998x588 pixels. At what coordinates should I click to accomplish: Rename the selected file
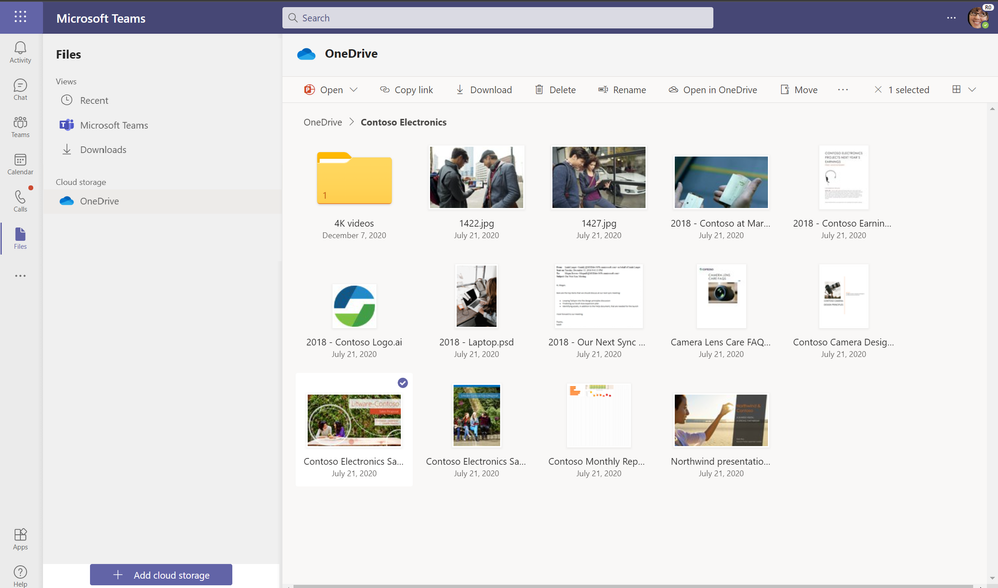[x=622, y=90]
